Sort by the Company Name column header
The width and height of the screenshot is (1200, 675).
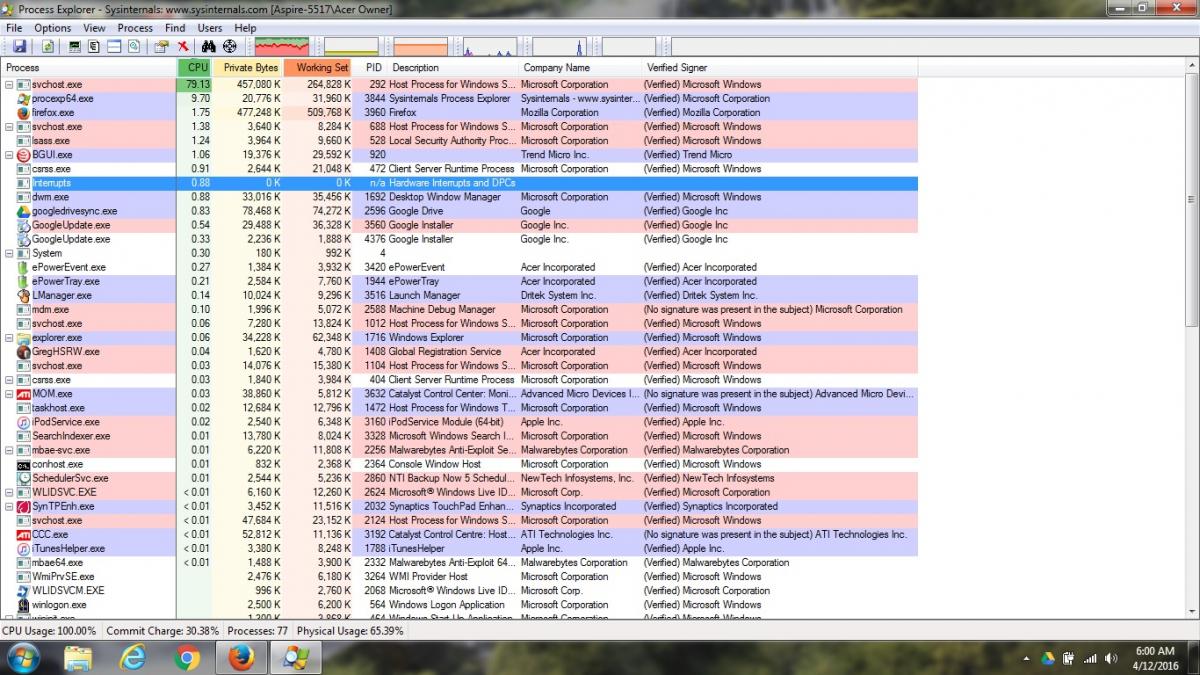[x=579, y=67]
